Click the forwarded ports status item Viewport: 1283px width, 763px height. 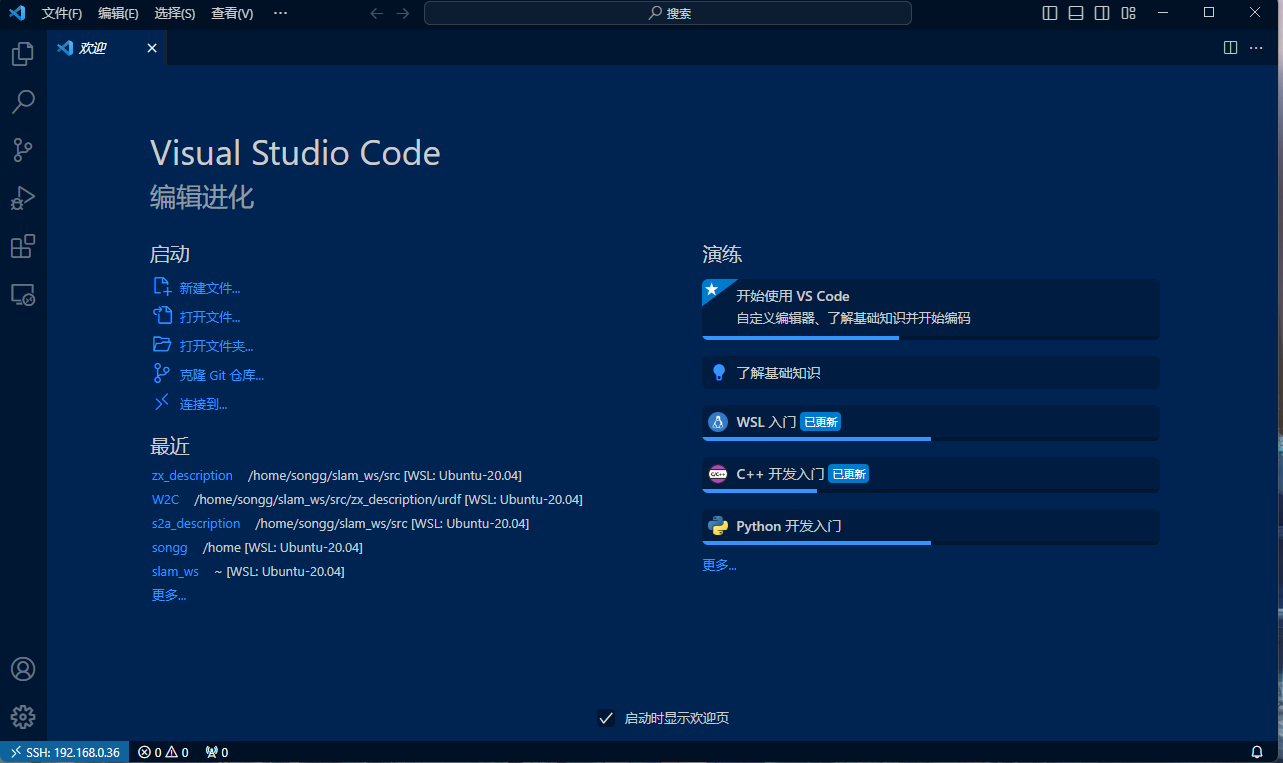coord(216,752)
